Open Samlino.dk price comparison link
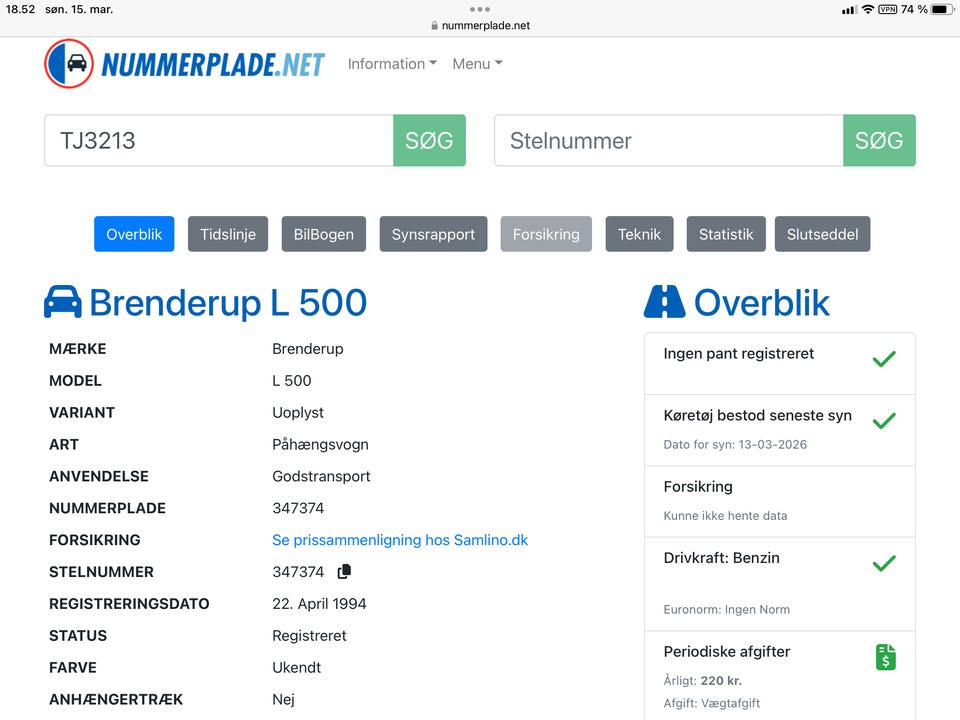This screenshot has height=720, width=960. (400, 540)
